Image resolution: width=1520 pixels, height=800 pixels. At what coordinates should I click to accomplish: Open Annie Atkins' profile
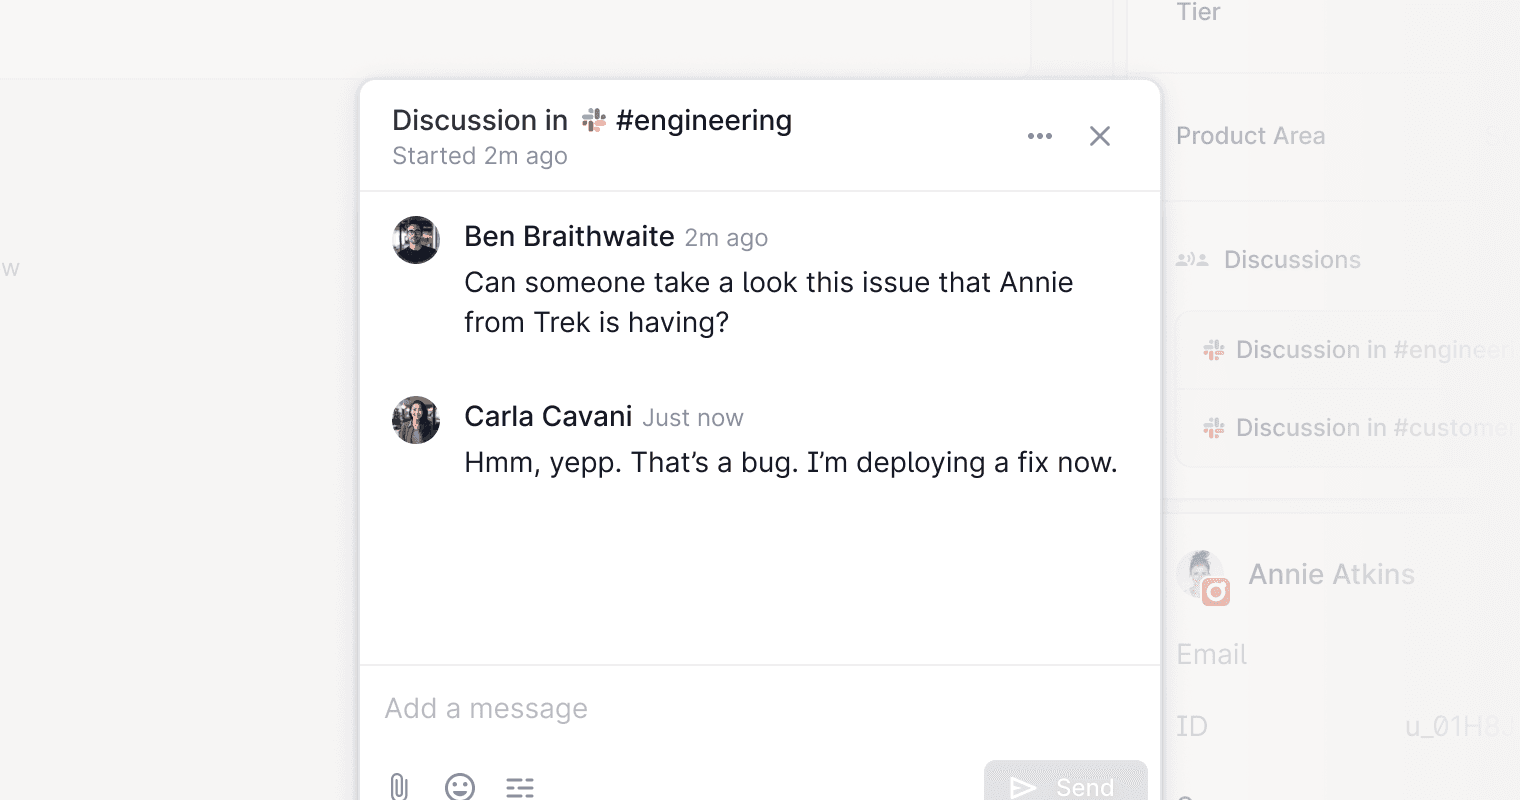1331,574
